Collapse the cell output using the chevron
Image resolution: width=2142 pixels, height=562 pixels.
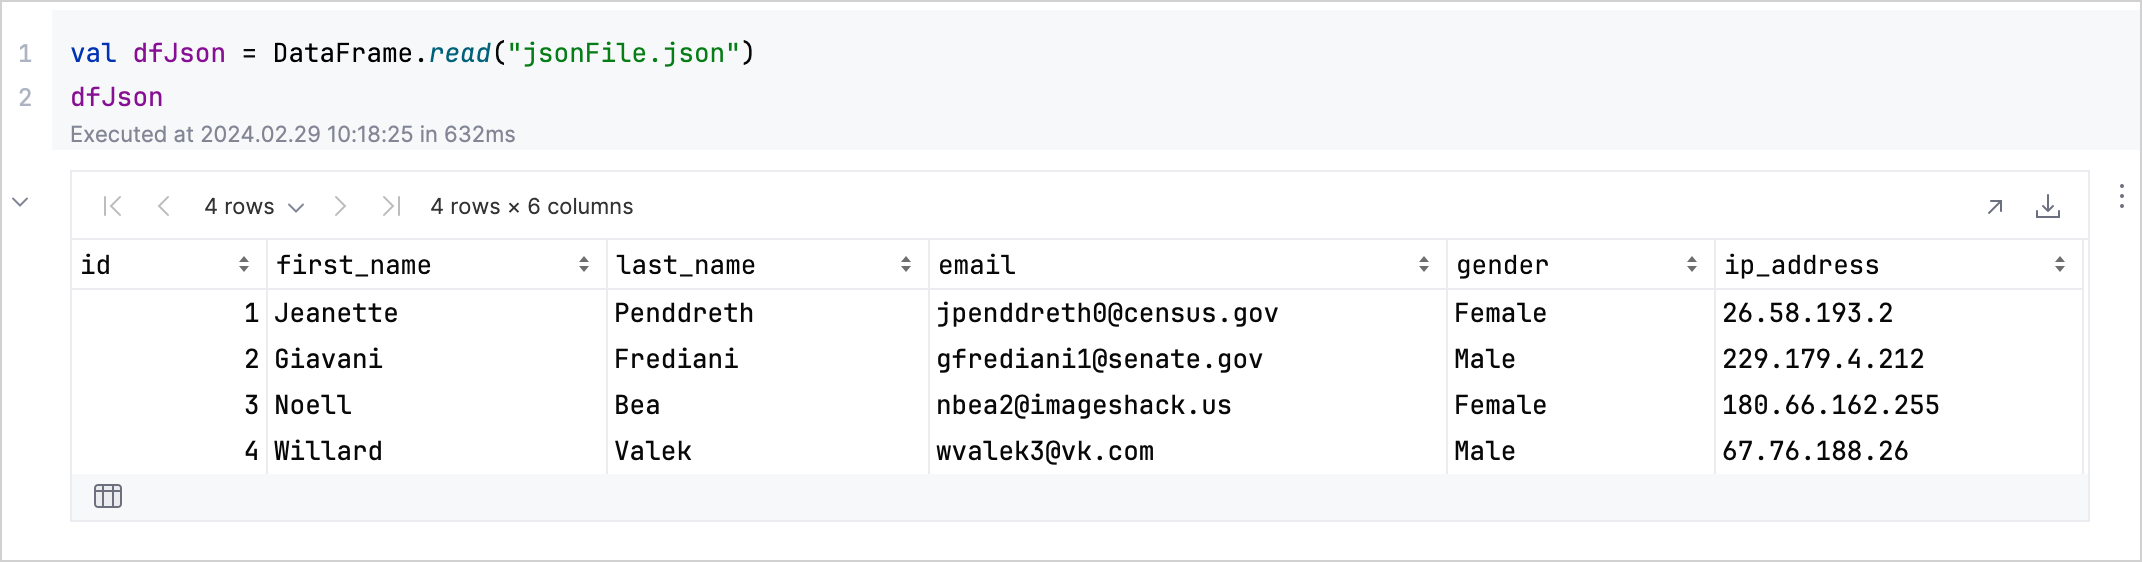click(x=20, y=202)
